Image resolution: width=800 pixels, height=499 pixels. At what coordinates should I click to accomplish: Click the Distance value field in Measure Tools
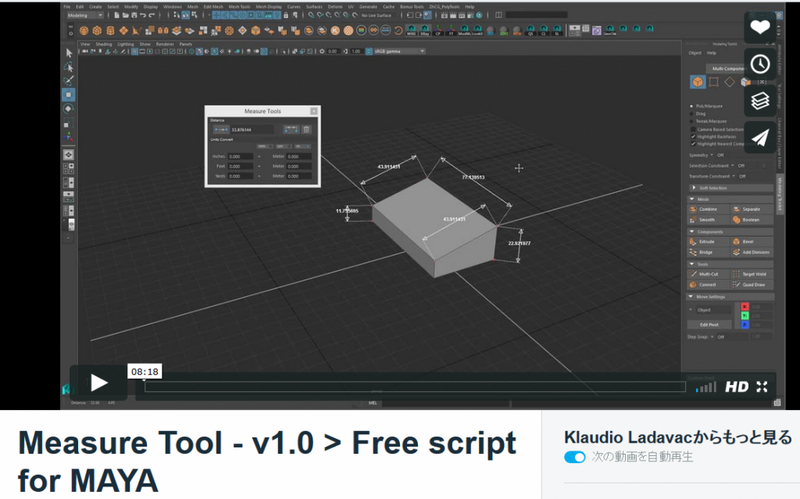click(x=252, y=130)
